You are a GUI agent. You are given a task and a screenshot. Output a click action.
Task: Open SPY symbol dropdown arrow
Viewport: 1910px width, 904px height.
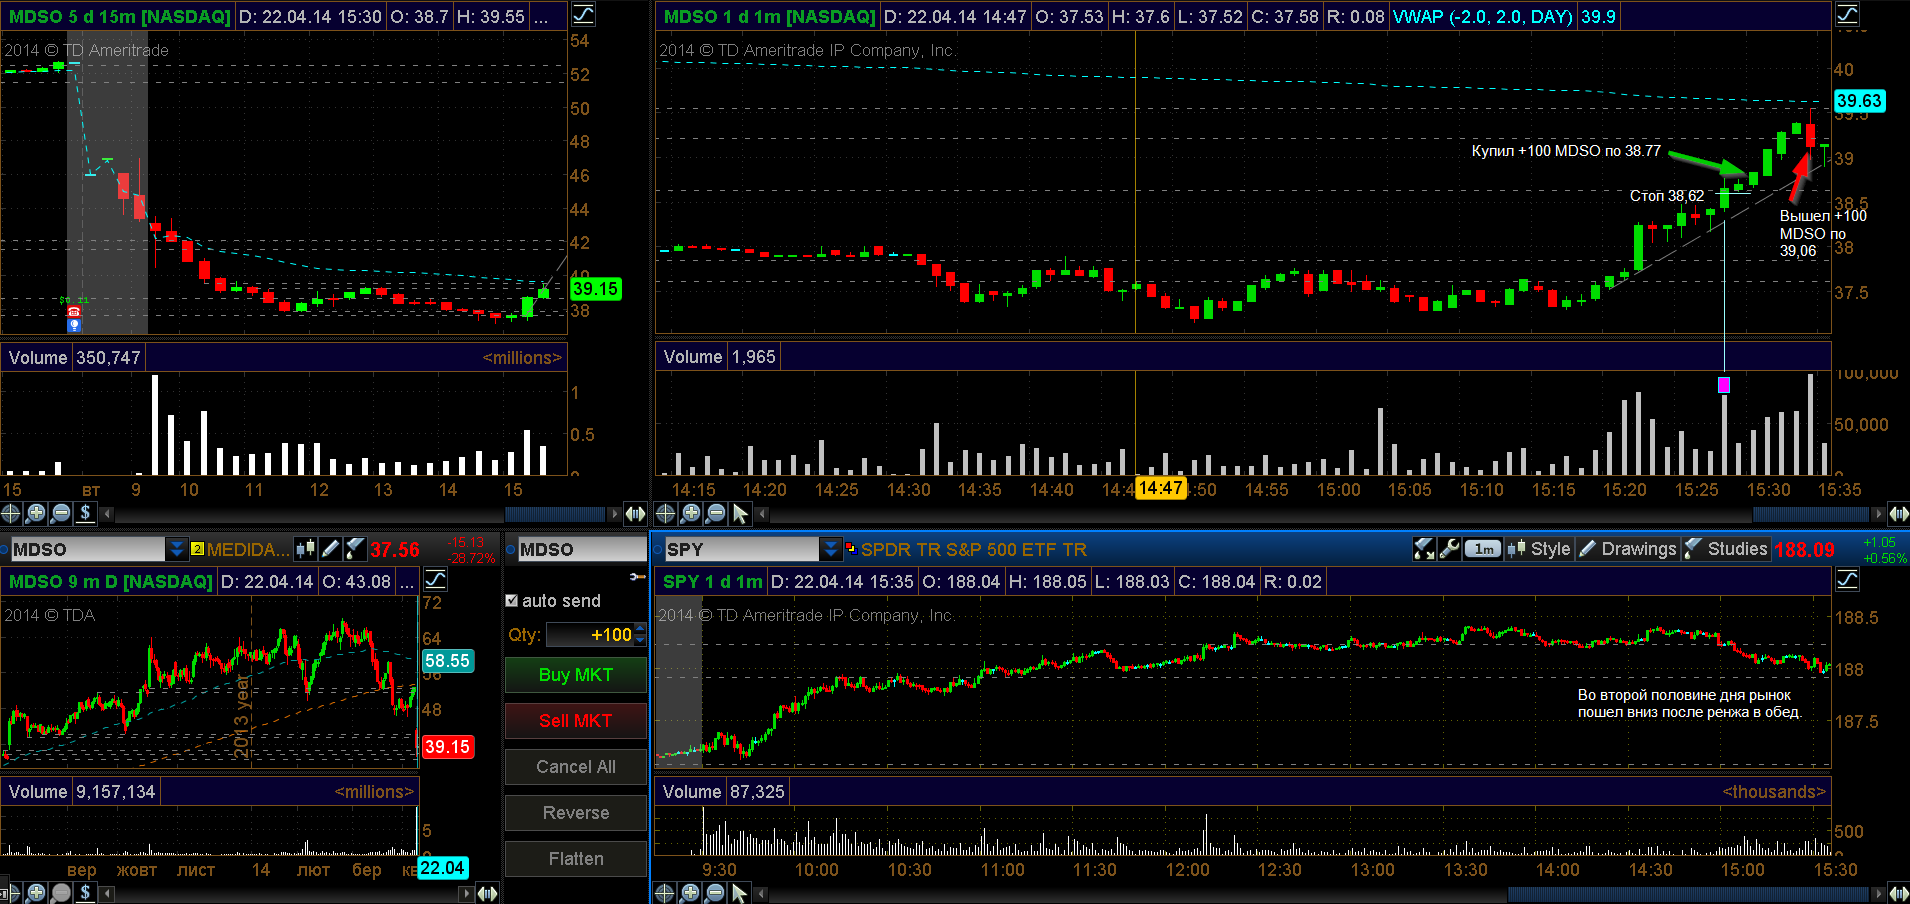[830, 549]
